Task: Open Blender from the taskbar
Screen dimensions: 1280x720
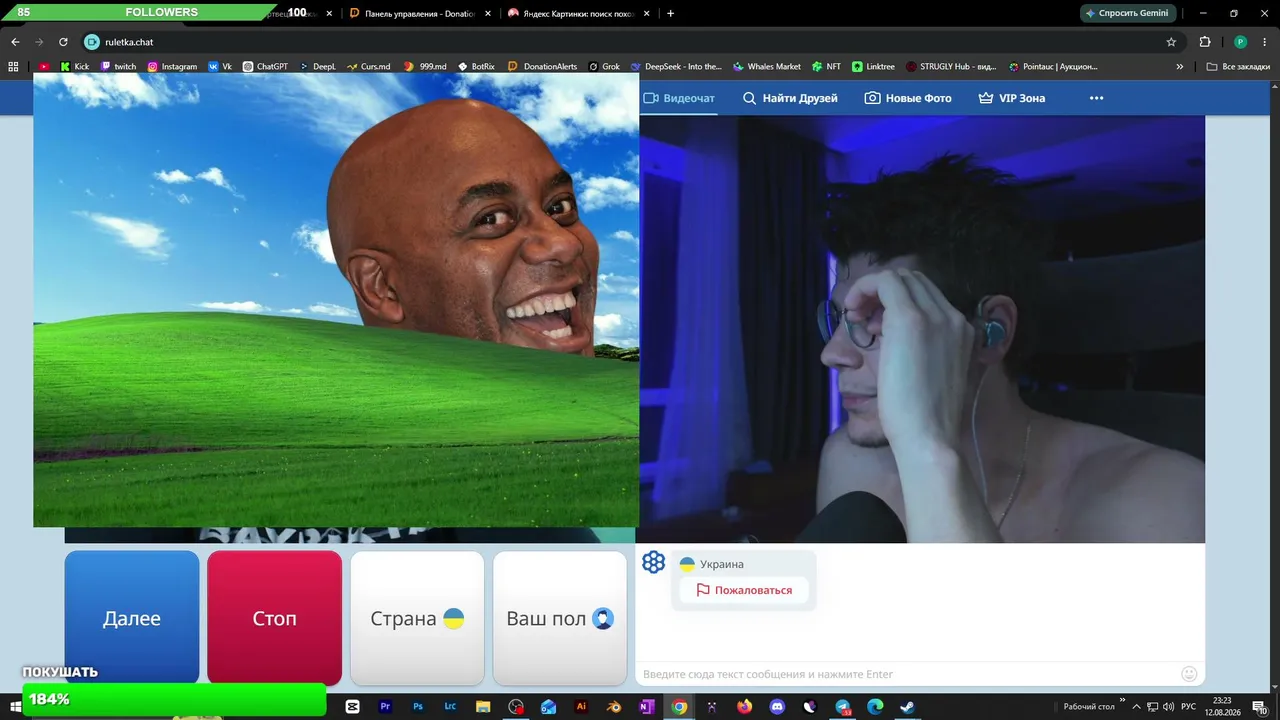Action: pyautogui.click(x=614, y=707)
